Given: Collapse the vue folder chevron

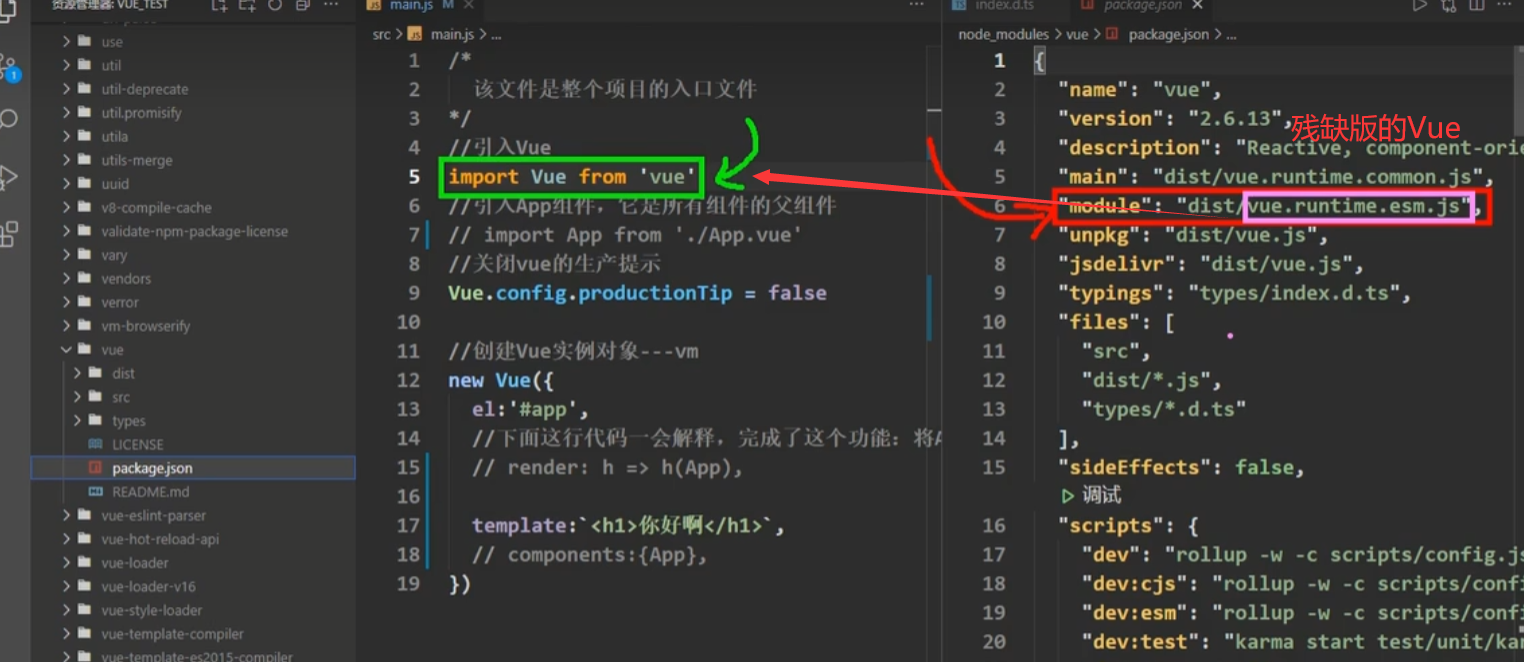Looking at the screenshot, I should pos(66,349).
